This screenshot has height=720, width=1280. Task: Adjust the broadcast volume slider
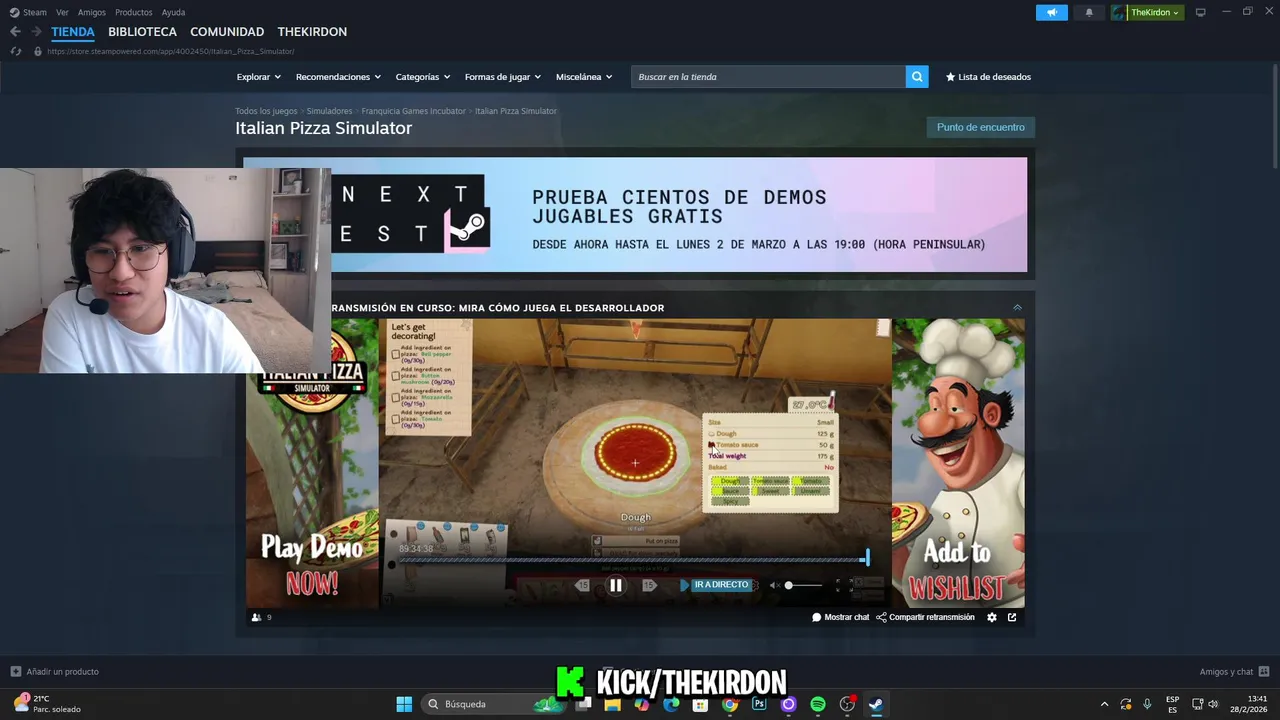[804, 585]
